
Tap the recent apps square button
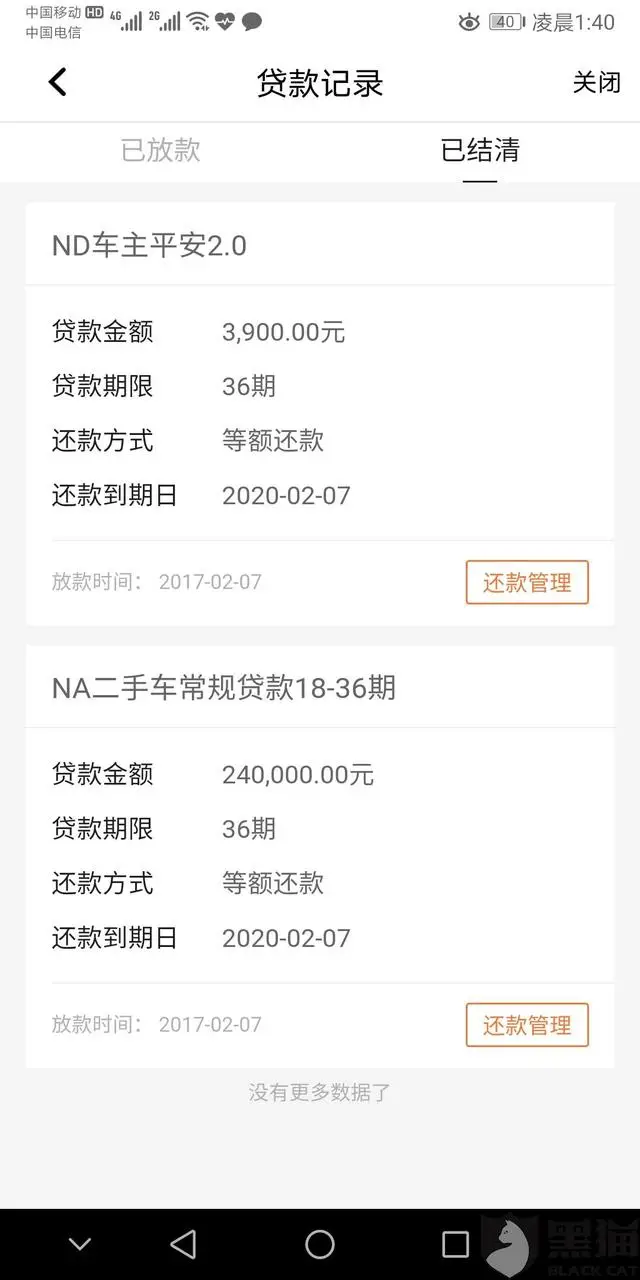coord(453,1243)
